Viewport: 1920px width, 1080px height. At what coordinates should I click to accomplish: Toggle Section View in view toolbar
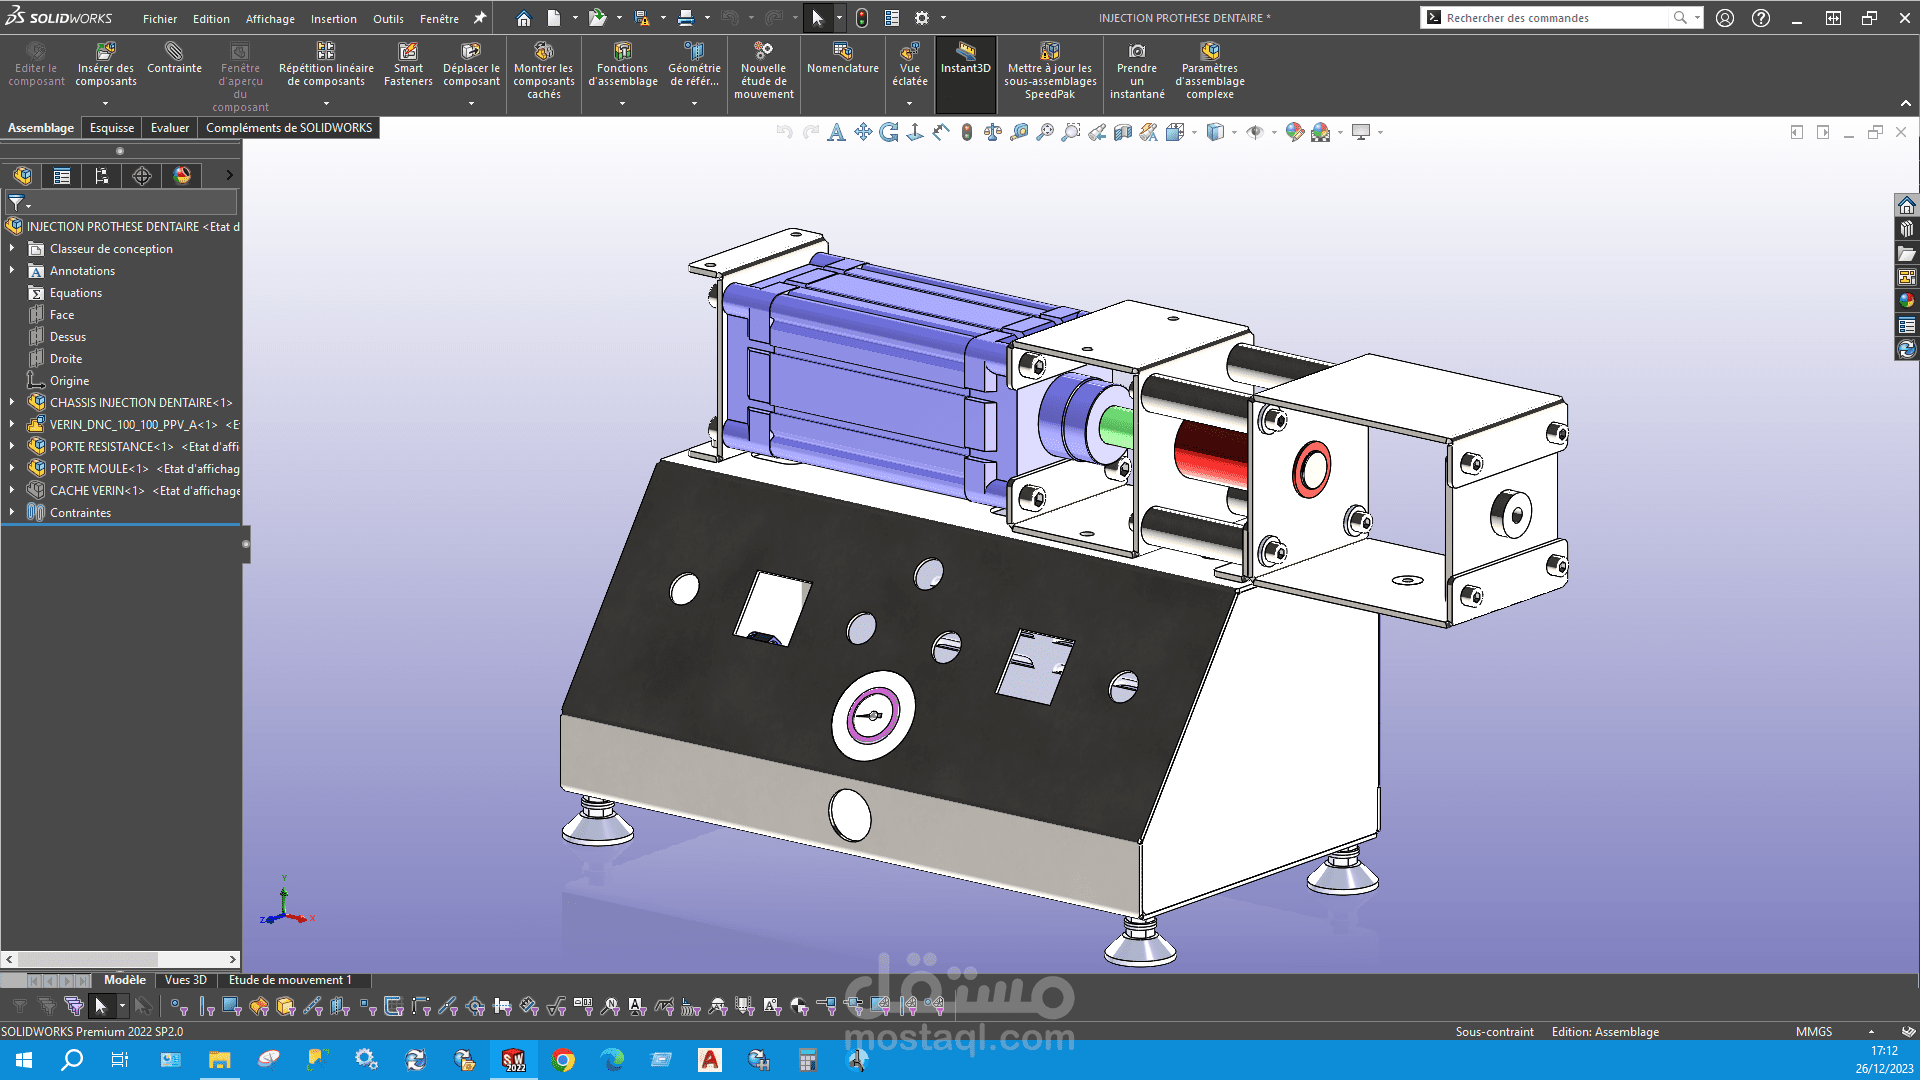click(x=1123, y=132)
